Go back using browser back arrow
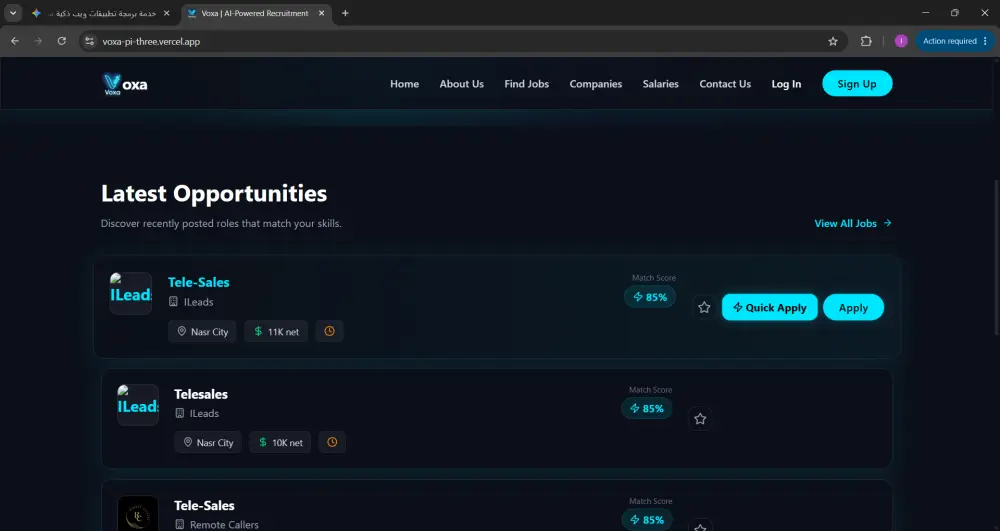 (x=15, y=41)
